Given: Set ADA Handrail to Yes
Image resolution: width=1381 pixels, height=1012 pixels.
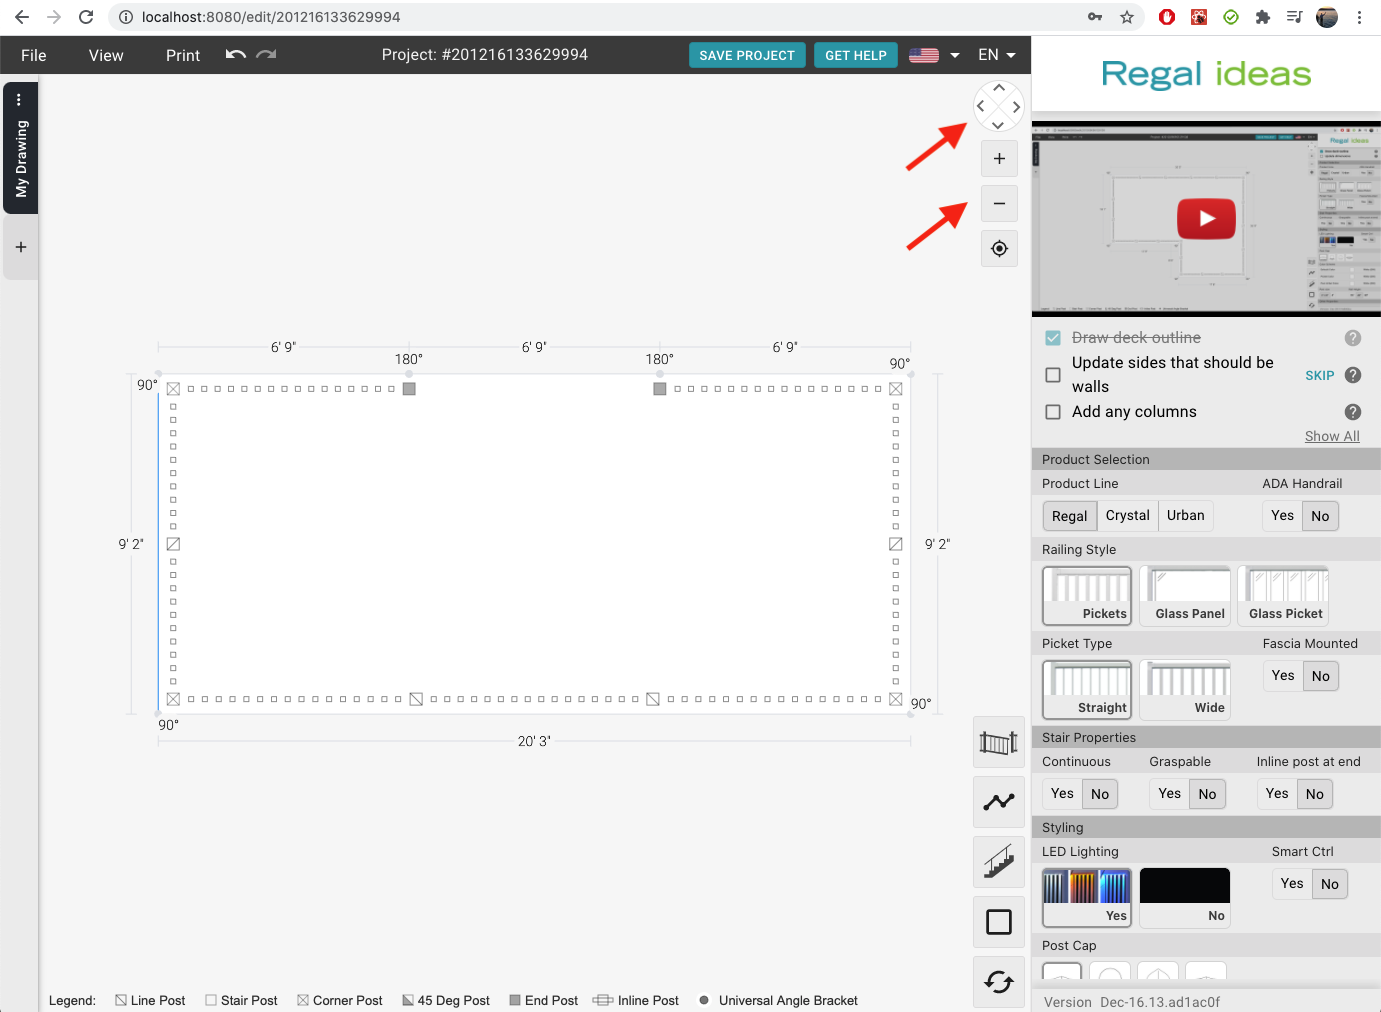Looking at the screenshot, I should (x=1282, y=516).
